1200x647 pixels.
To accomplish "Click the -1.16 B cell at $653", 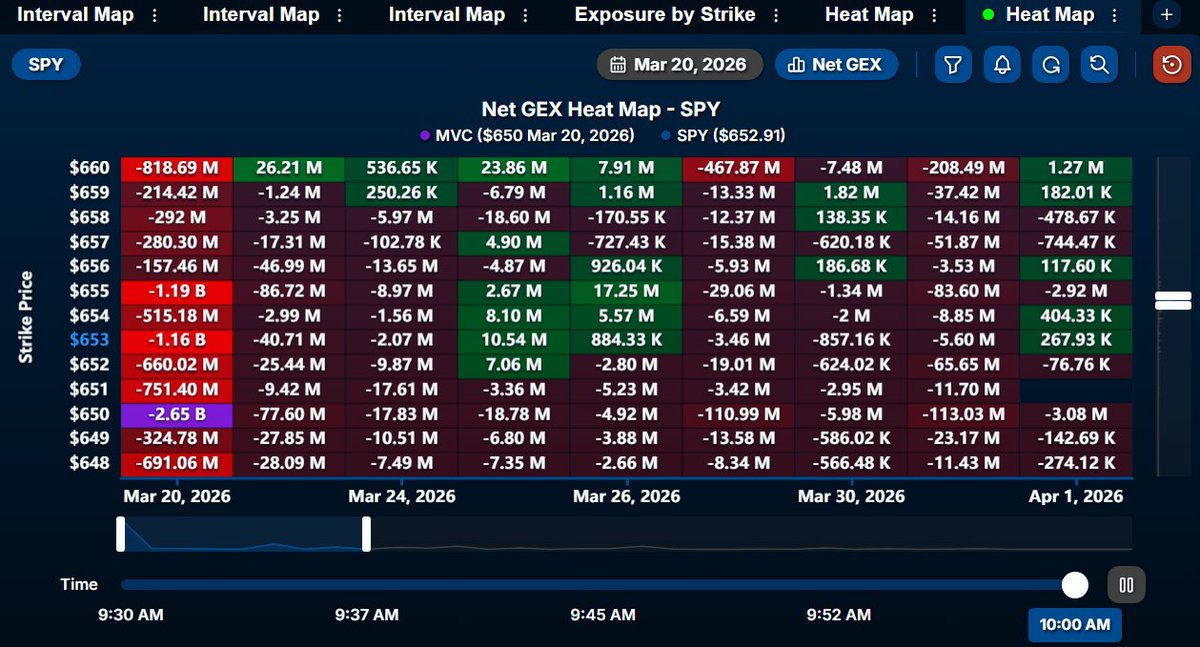I will click(176, 340).
